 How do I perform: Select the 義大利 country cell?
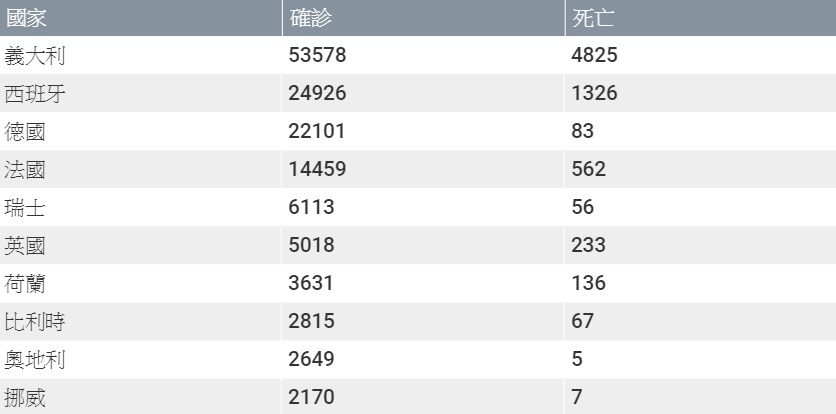coord(141,55)
